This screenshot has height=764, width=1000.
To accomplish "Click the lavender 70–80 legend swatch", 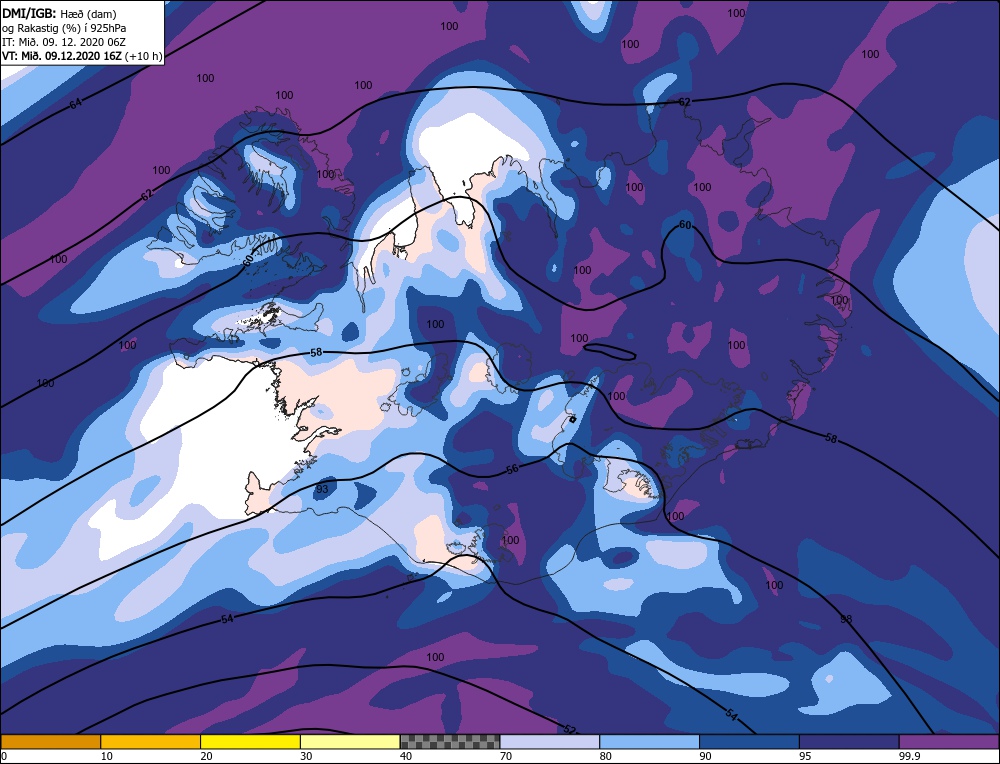I will point(550,742).
